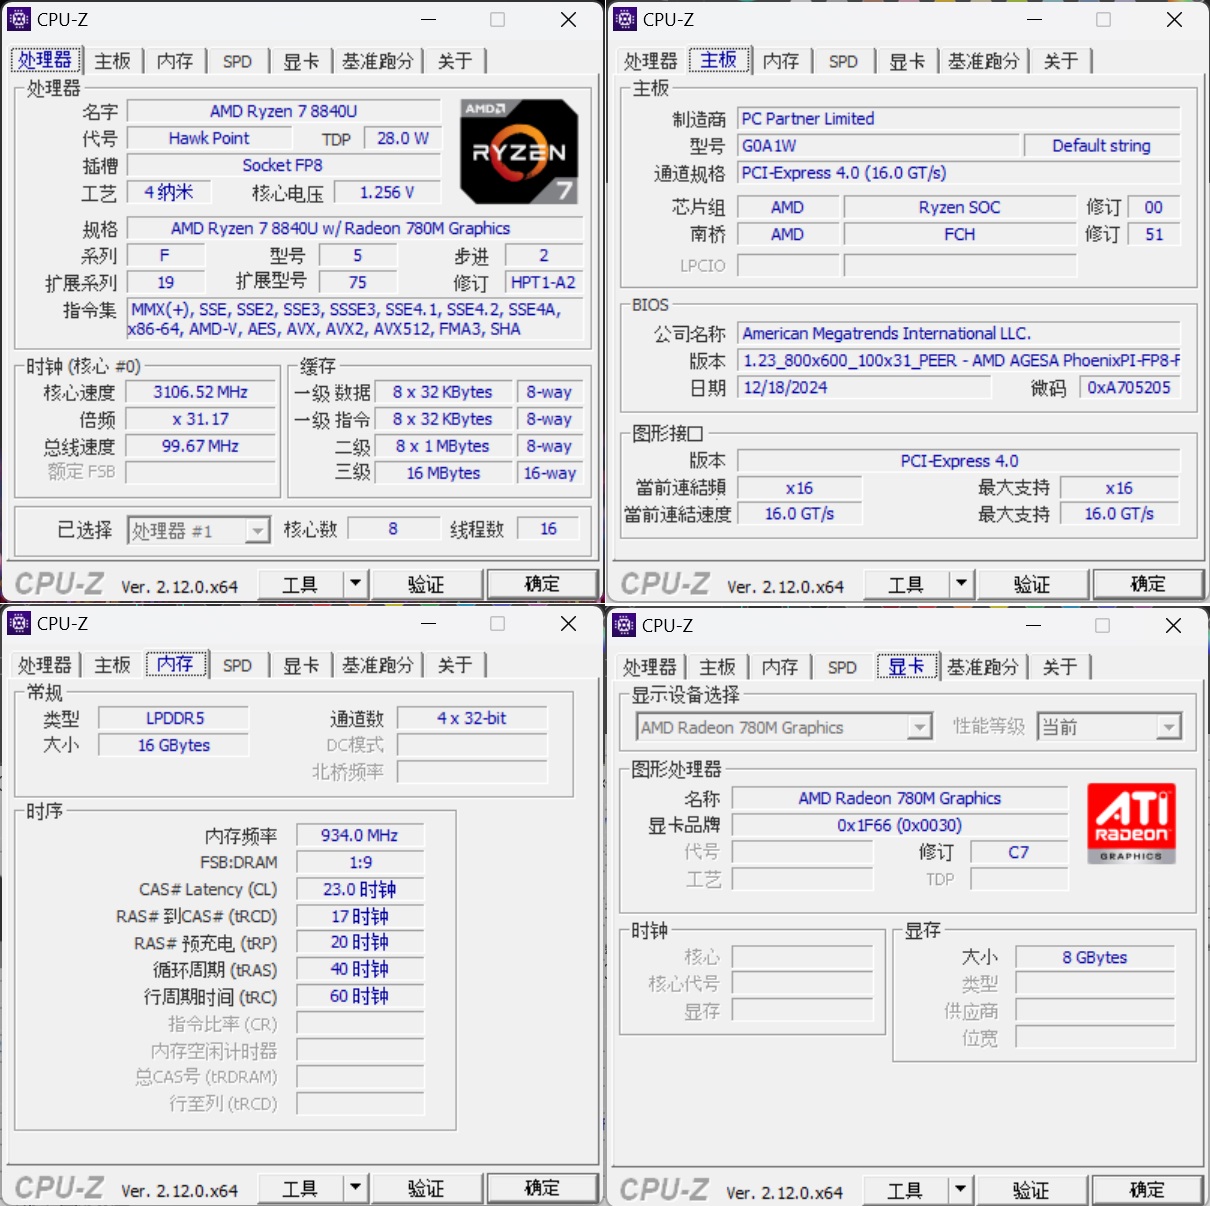This screenshot has width=1210, height=1206.
Task: Open 显卡 tab in the mainboard window
Action: tap(907, 61)
